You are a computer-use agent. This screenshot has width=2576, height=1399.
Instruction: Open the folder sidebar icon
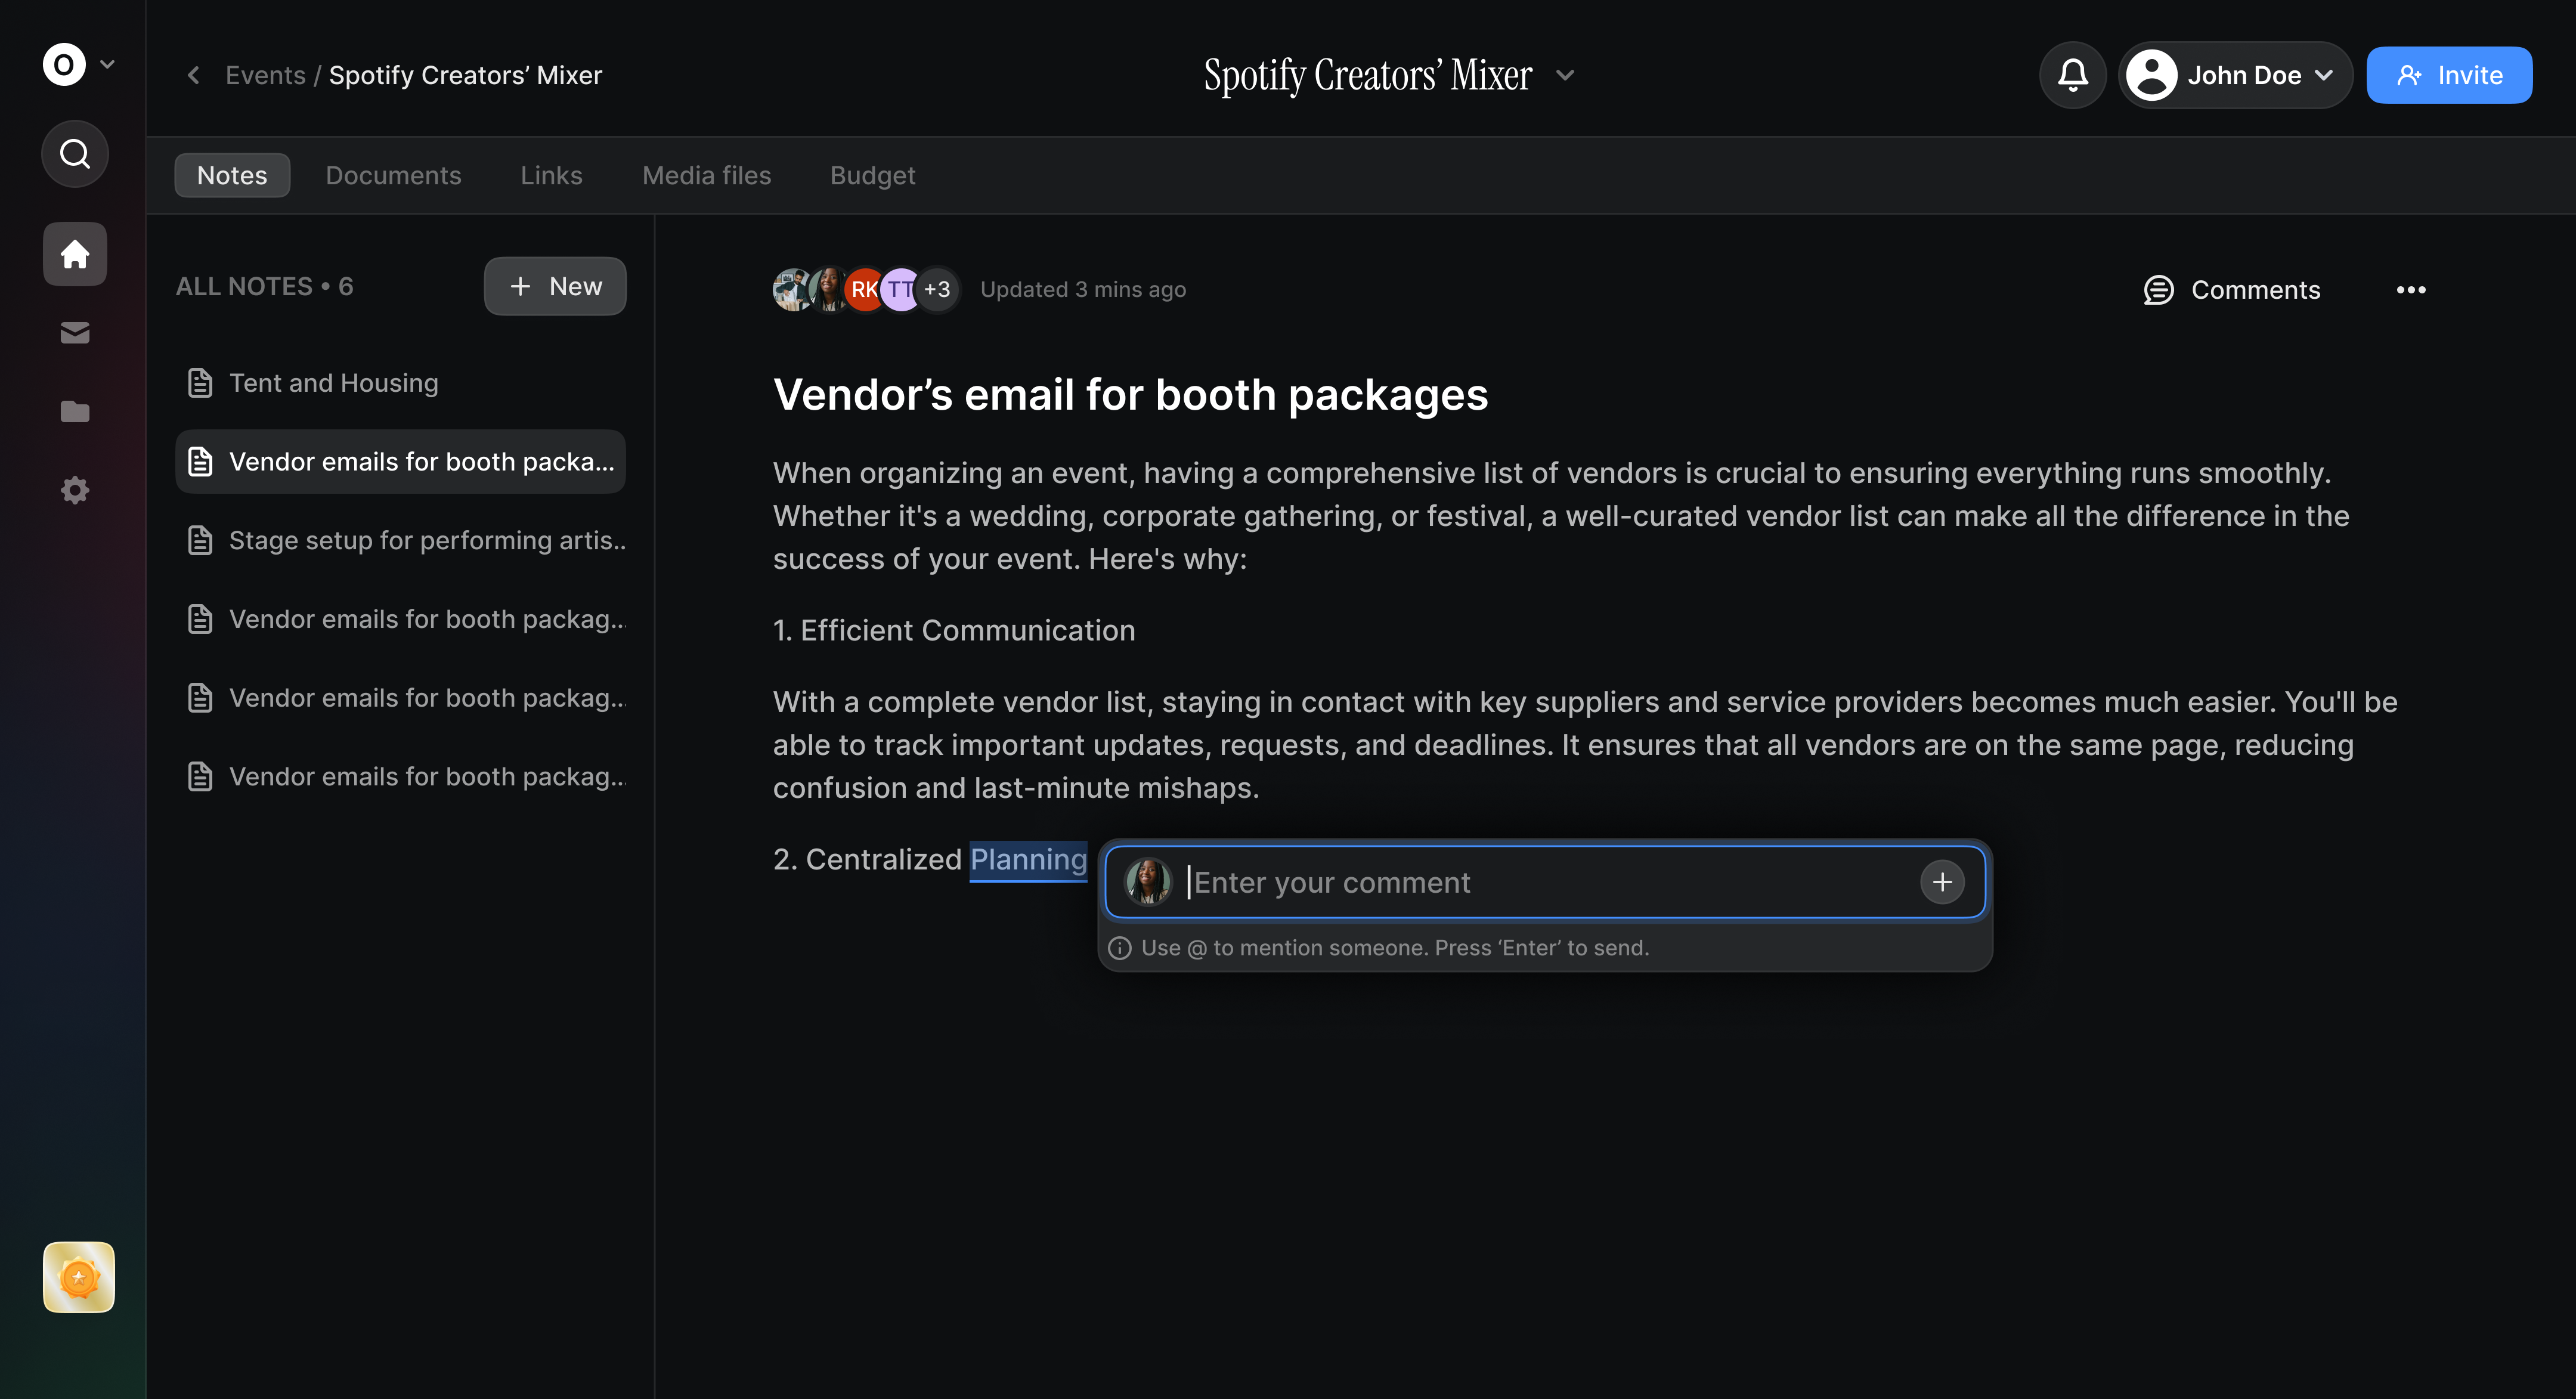[75, 412]
